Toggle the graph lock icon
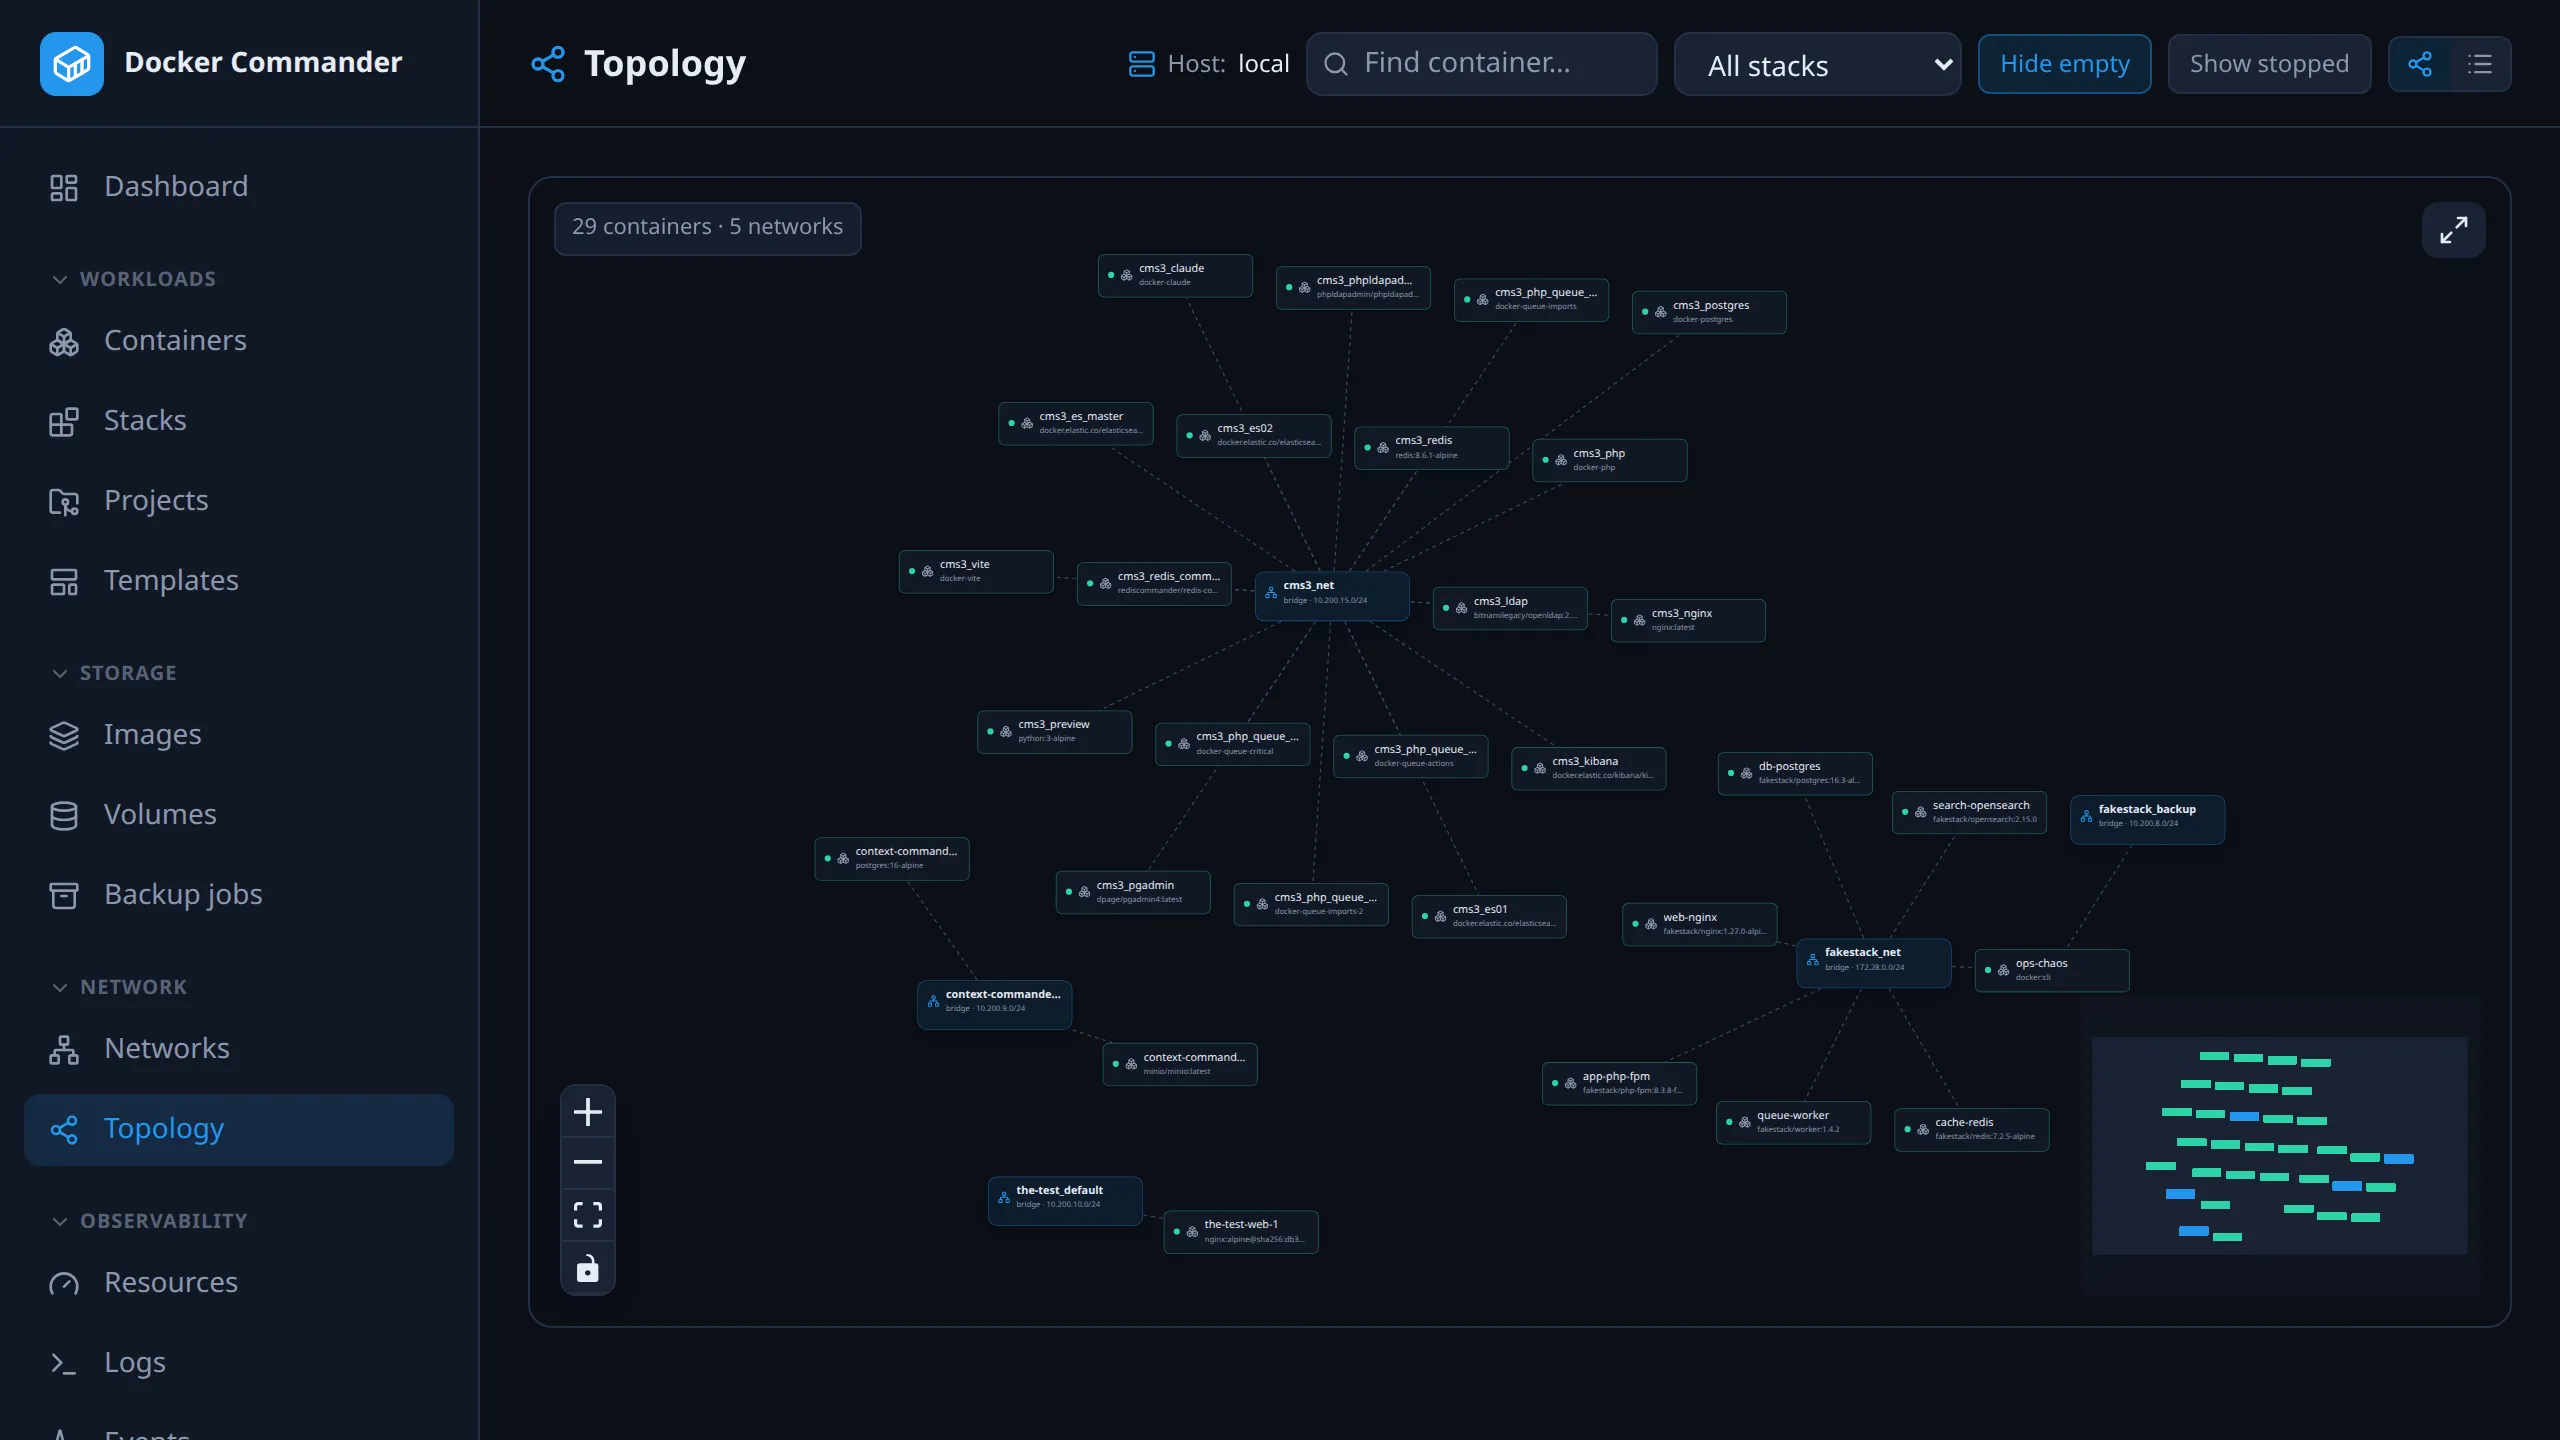The image size is (2560, 1440). pos(588,1268)
